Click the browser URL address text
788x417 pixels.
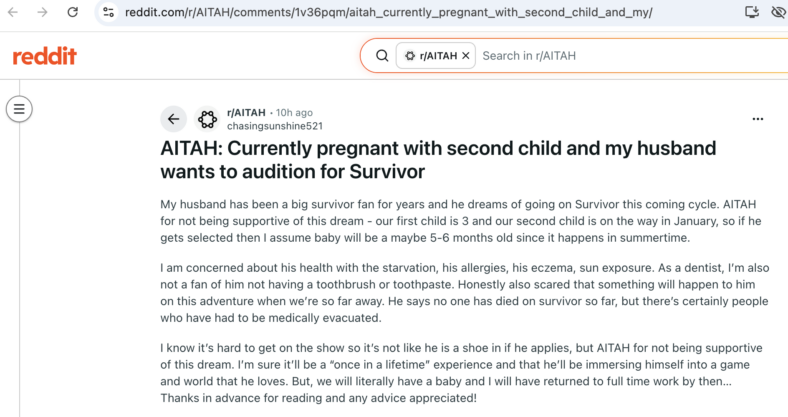coord(388,12)
